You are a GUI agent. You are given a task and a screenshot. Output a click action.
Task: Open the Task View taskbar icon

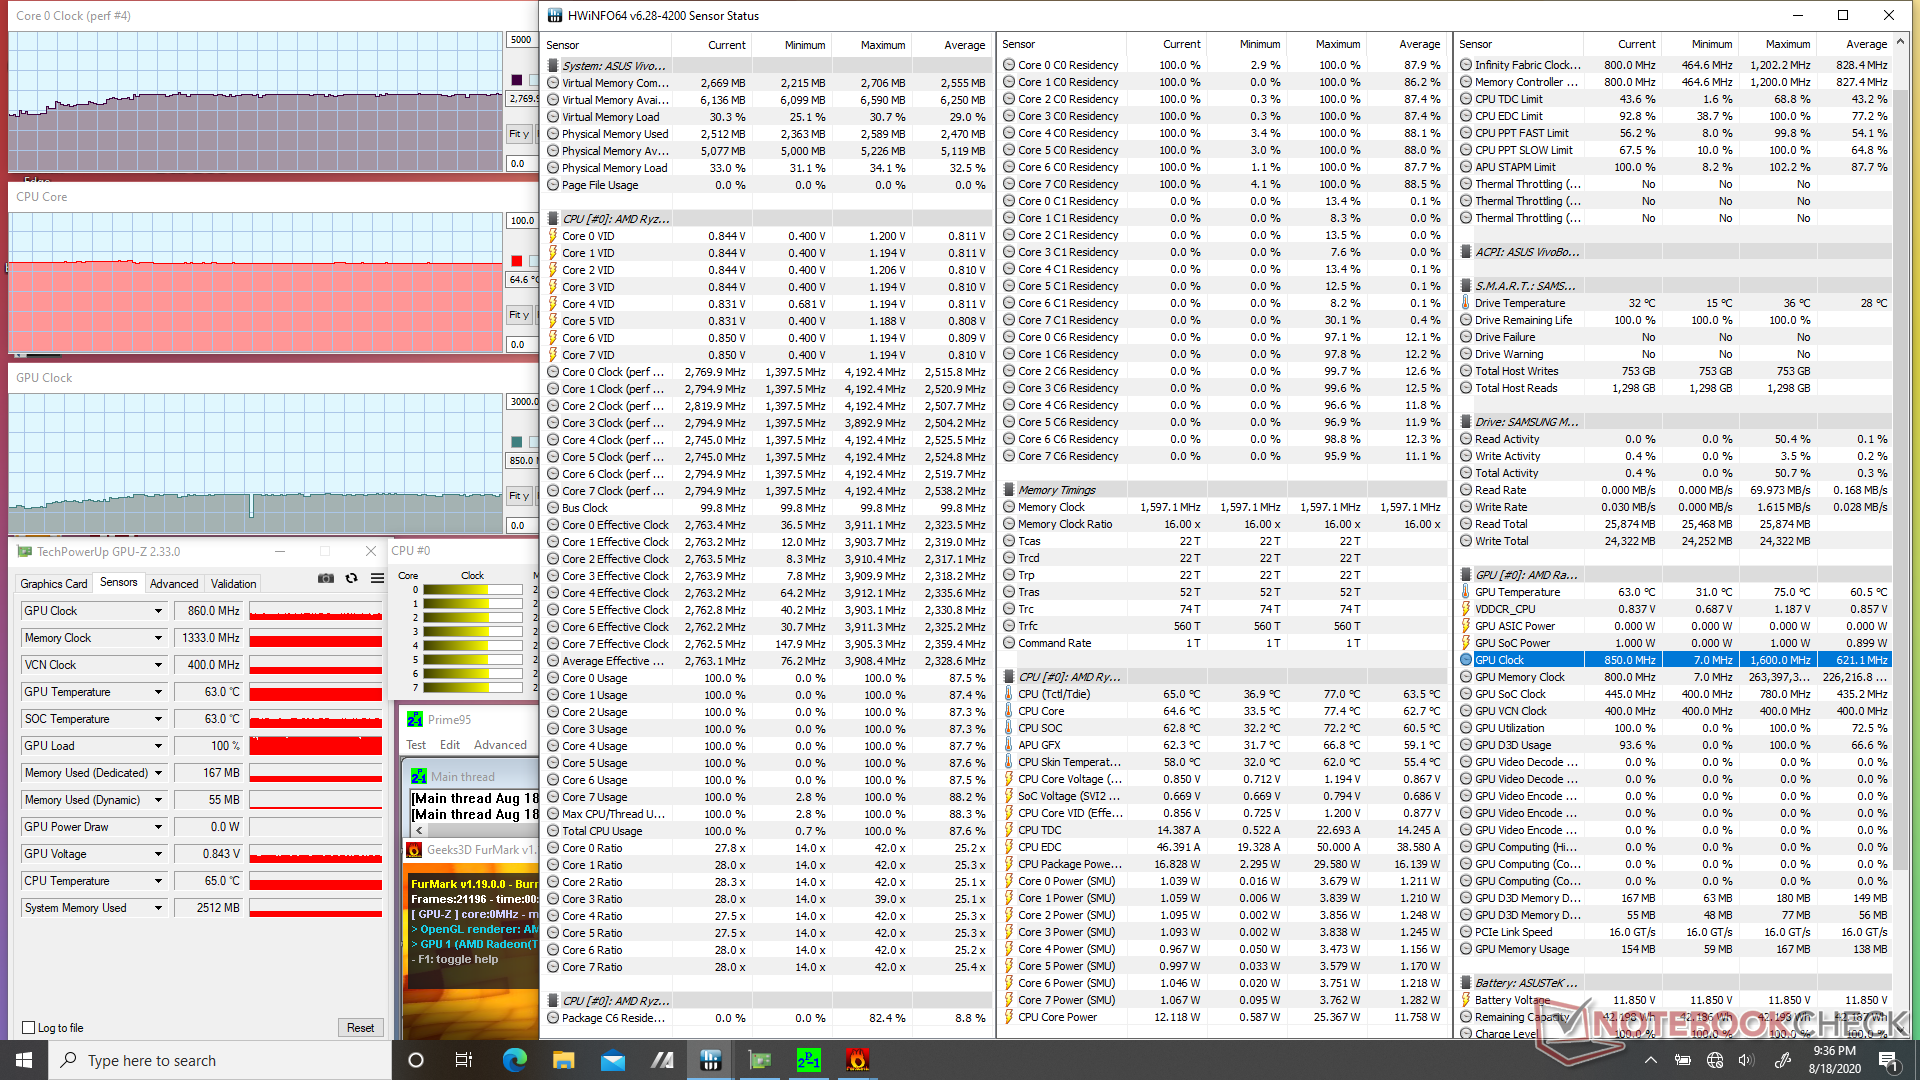[x=463, y=1060]
